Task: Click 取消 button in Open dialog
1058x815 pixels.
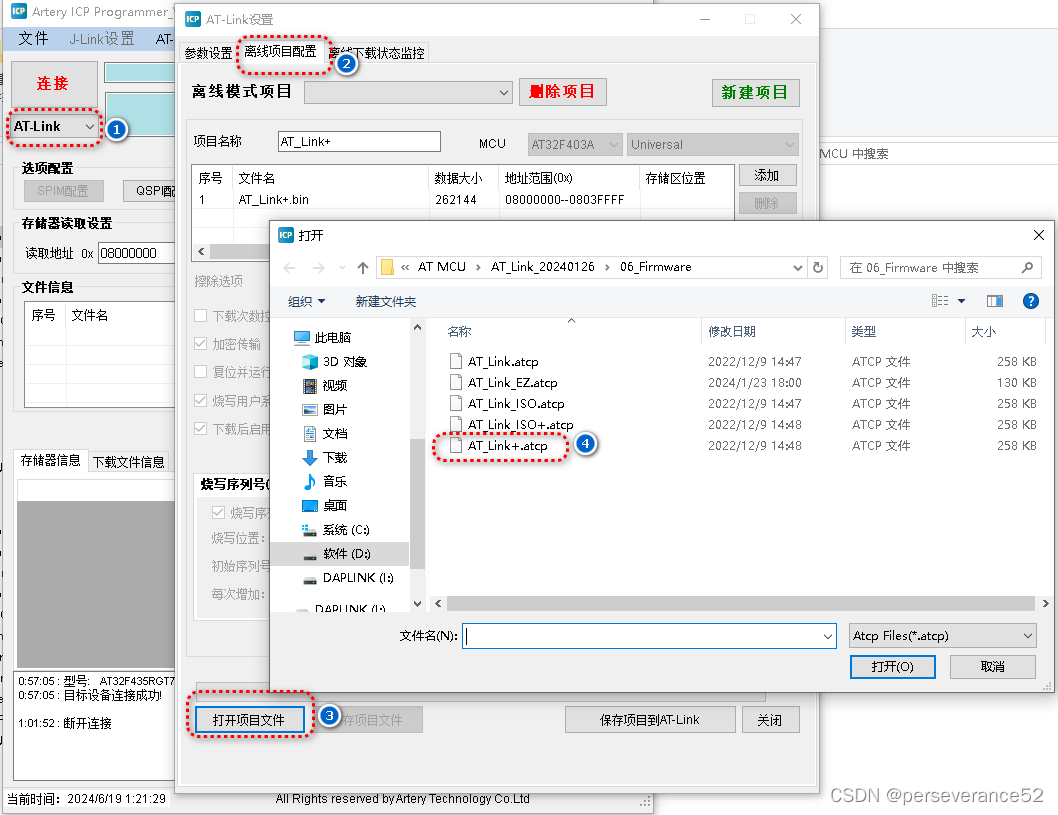Action: (x=992, y=667)
